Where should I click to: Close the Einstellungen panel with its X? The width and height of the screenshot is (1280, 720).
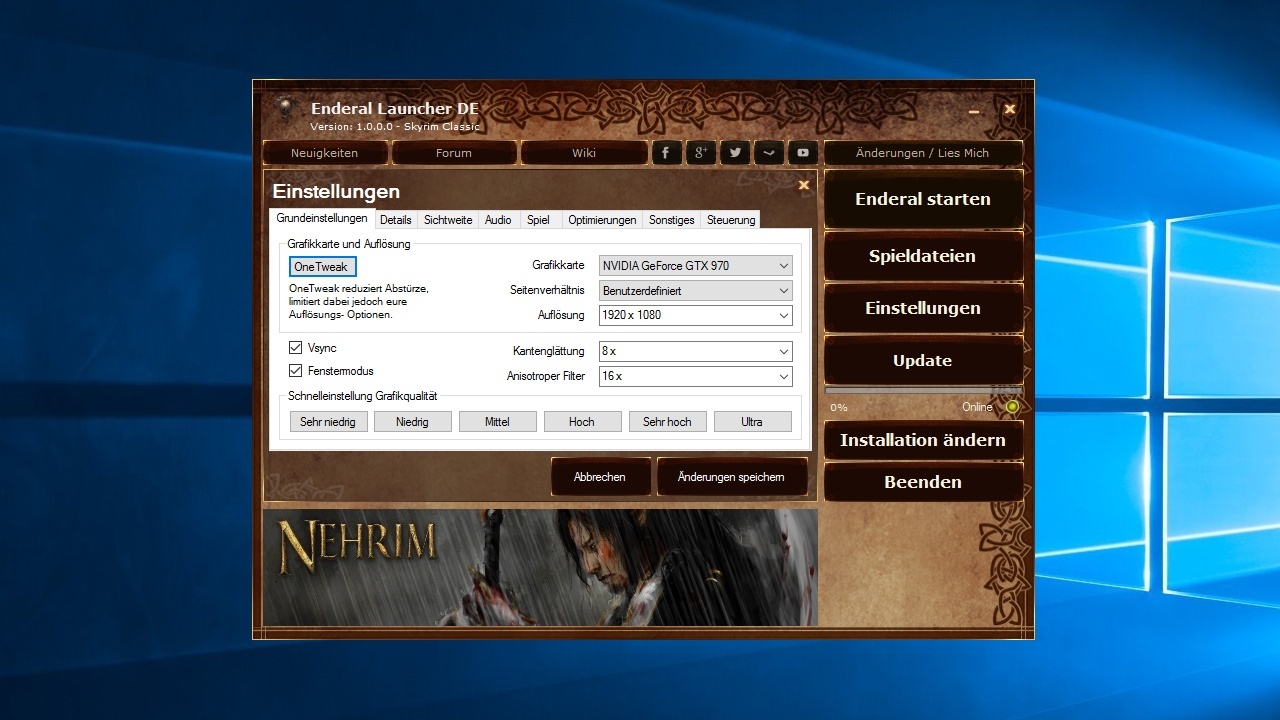coord(803,185)
